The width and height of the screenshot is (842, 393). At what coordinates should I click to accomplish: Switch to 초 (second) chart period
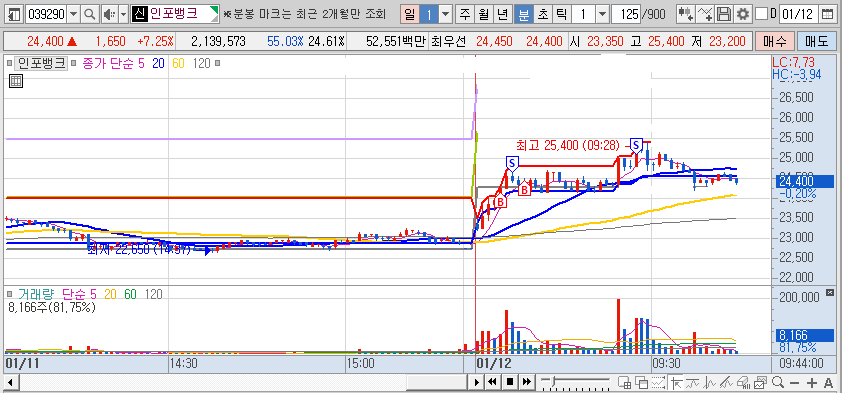(x=542, y=13)
